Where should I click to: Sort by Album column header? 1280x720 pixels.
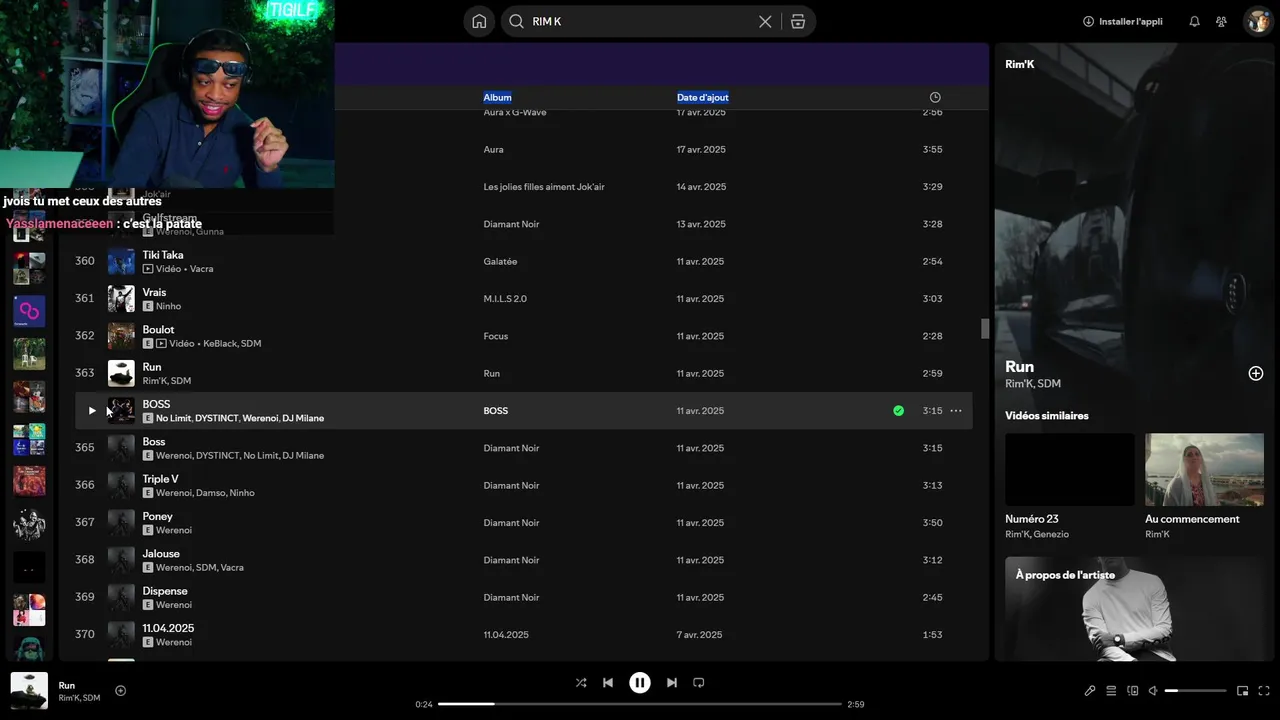497,97
